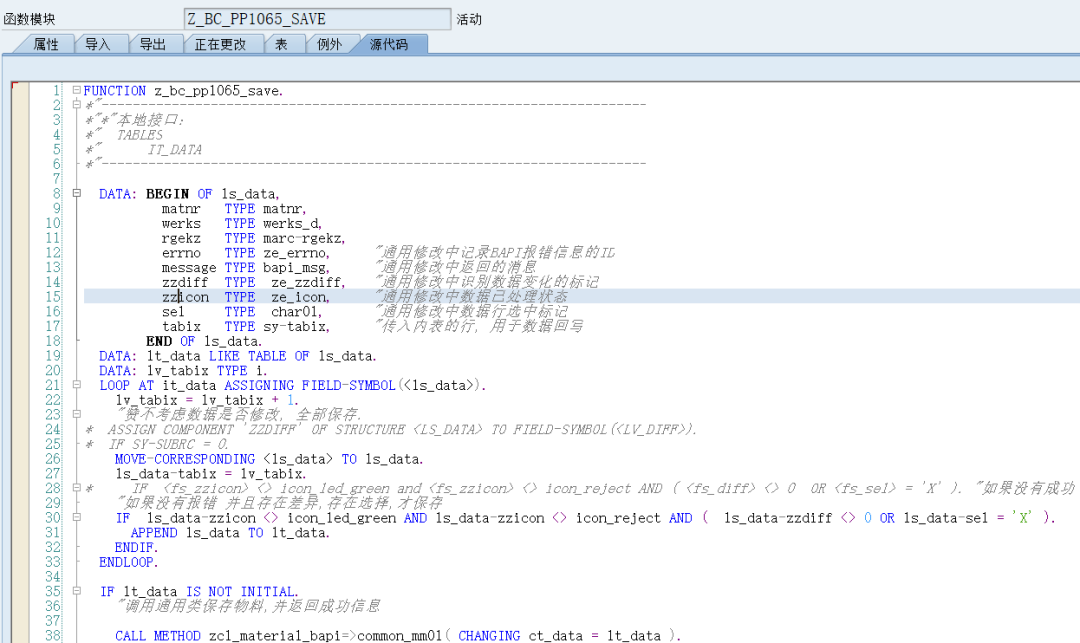The width and height of the screenshot is (1080, 643).
Task: Click 'sy-tabix' type on line 17
Action: pos(296,327)
